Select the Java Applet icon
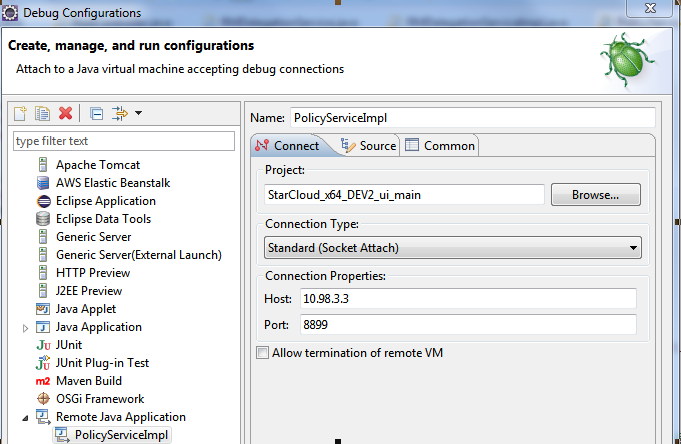681x444 pixels. tap(43, 309)
